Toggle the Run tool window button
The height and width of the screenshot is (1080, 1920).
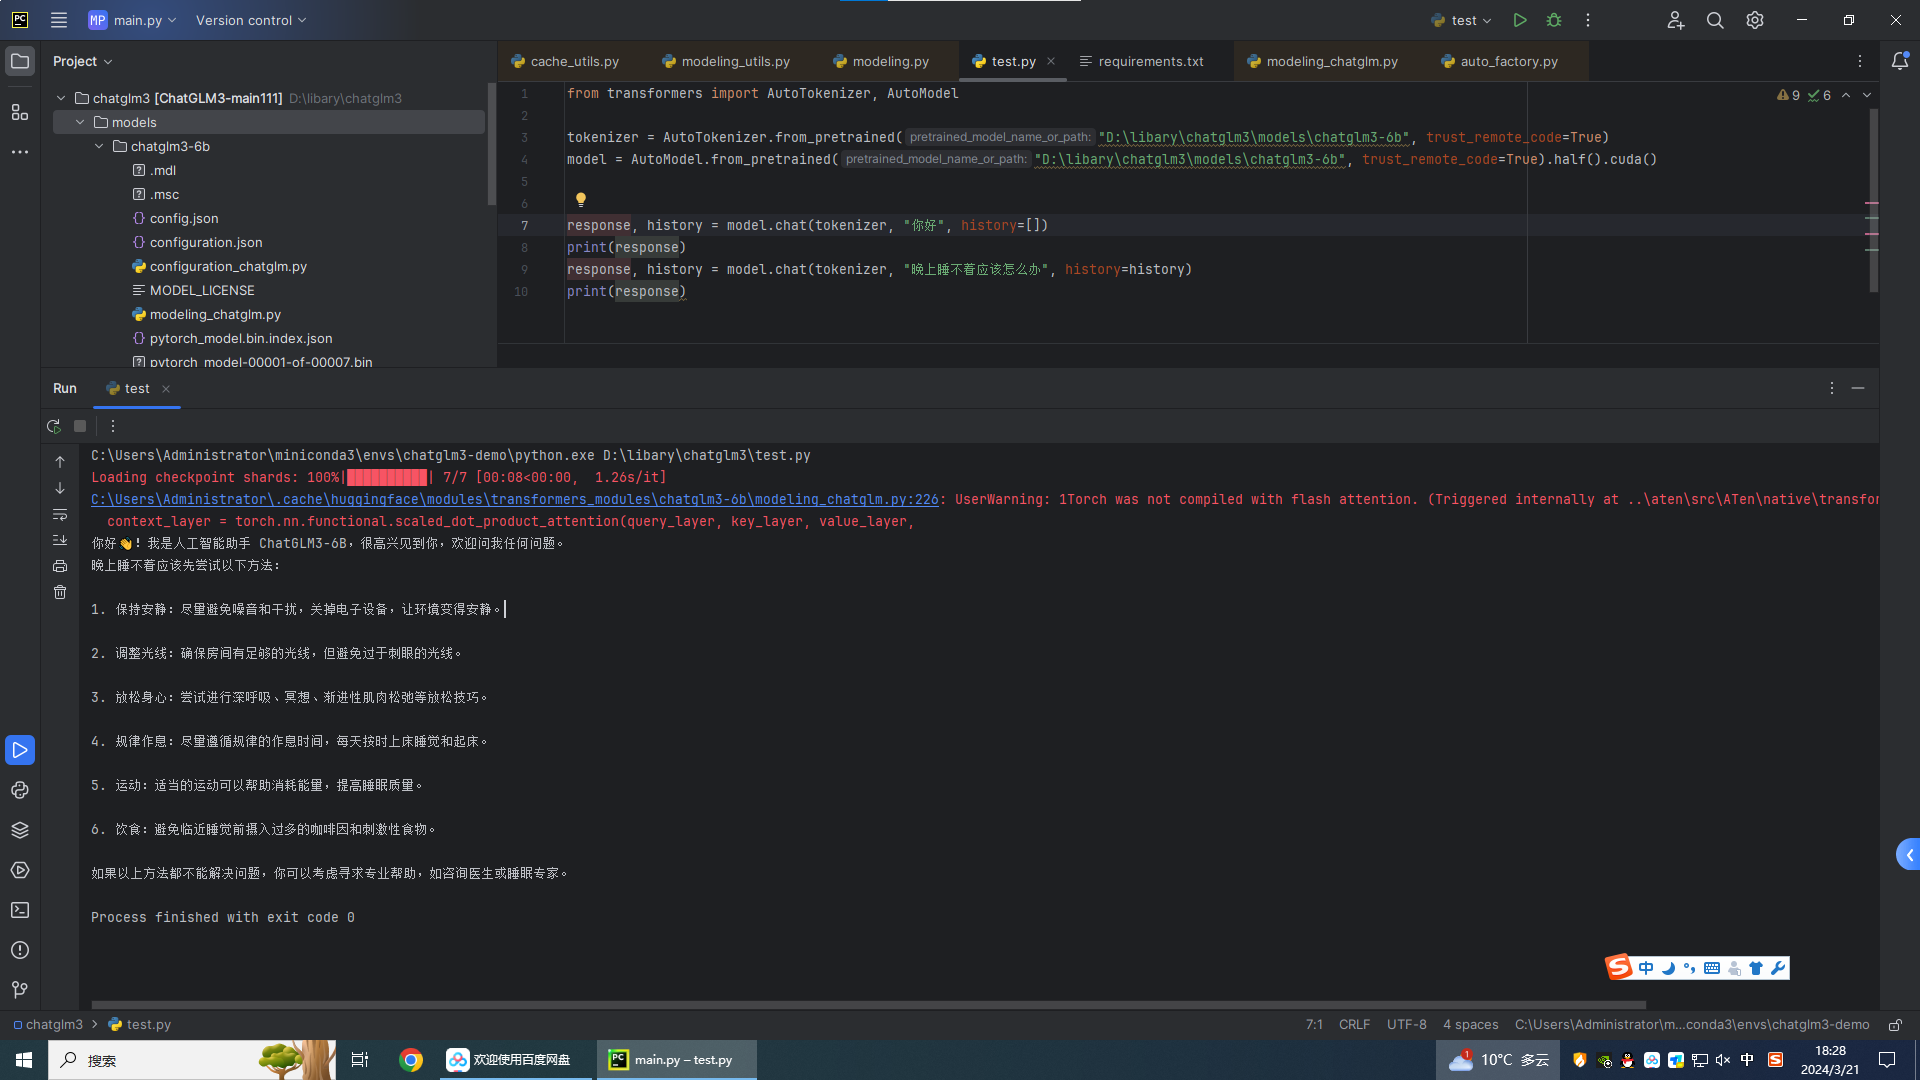pos(20,750)
